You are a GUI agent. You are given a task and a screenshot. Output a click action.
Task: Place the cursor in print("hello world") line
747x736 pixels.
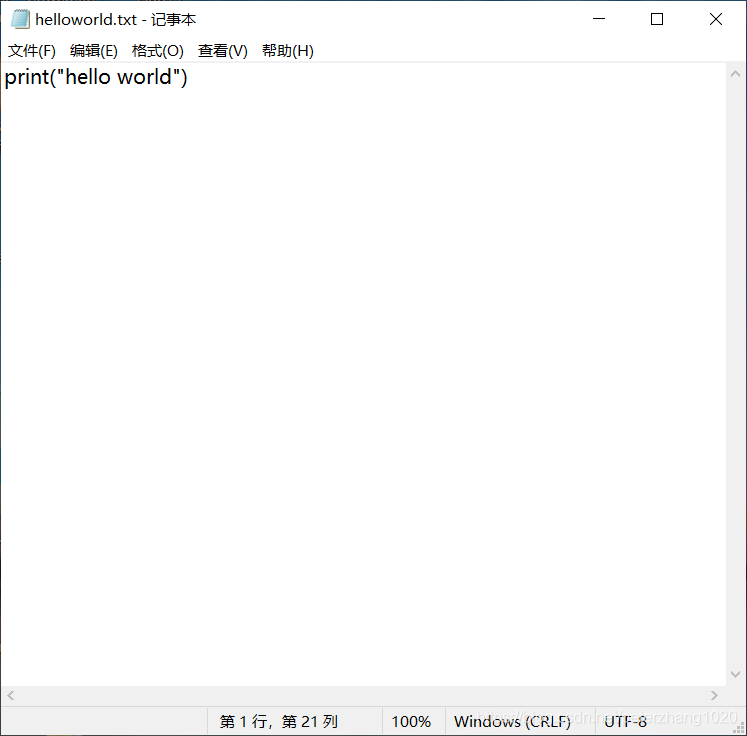[x=96, y=77]
